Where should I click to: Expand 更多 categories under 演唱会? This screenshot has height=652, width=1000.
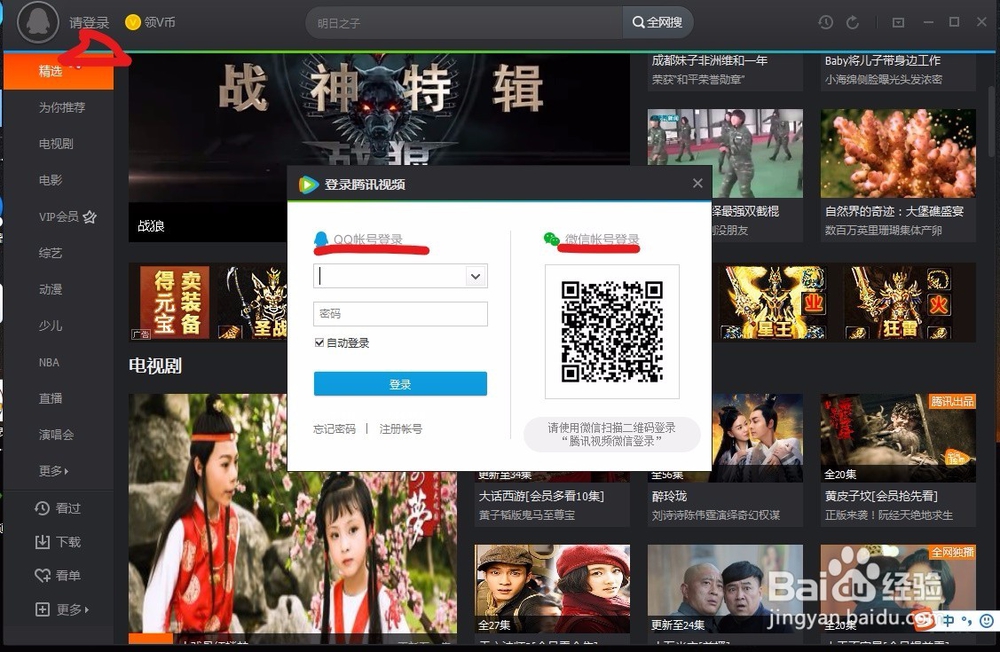pyautogui.click(x=54, y=471)
